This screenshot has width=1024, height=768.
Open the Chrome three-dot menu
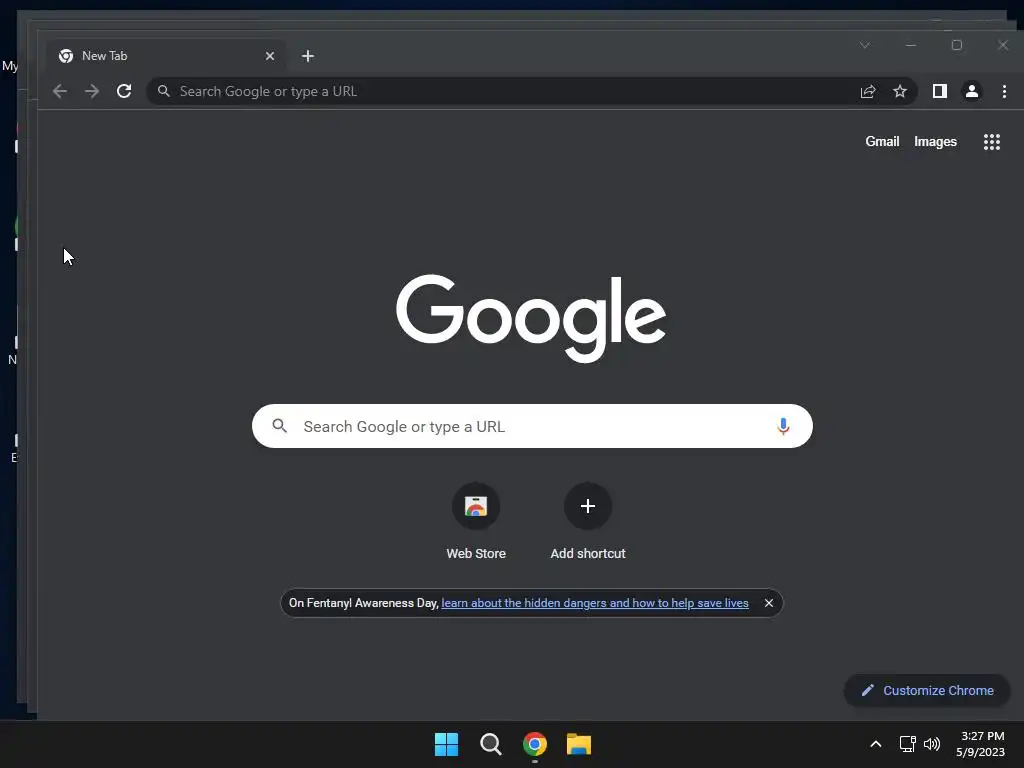(x=1004, y=91)
